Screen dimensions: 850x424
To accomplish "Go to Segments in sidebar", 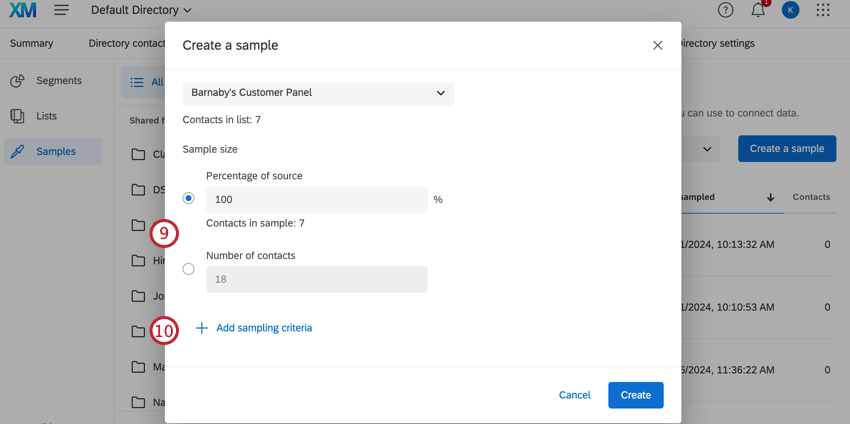I will click(x=58, y=80).
